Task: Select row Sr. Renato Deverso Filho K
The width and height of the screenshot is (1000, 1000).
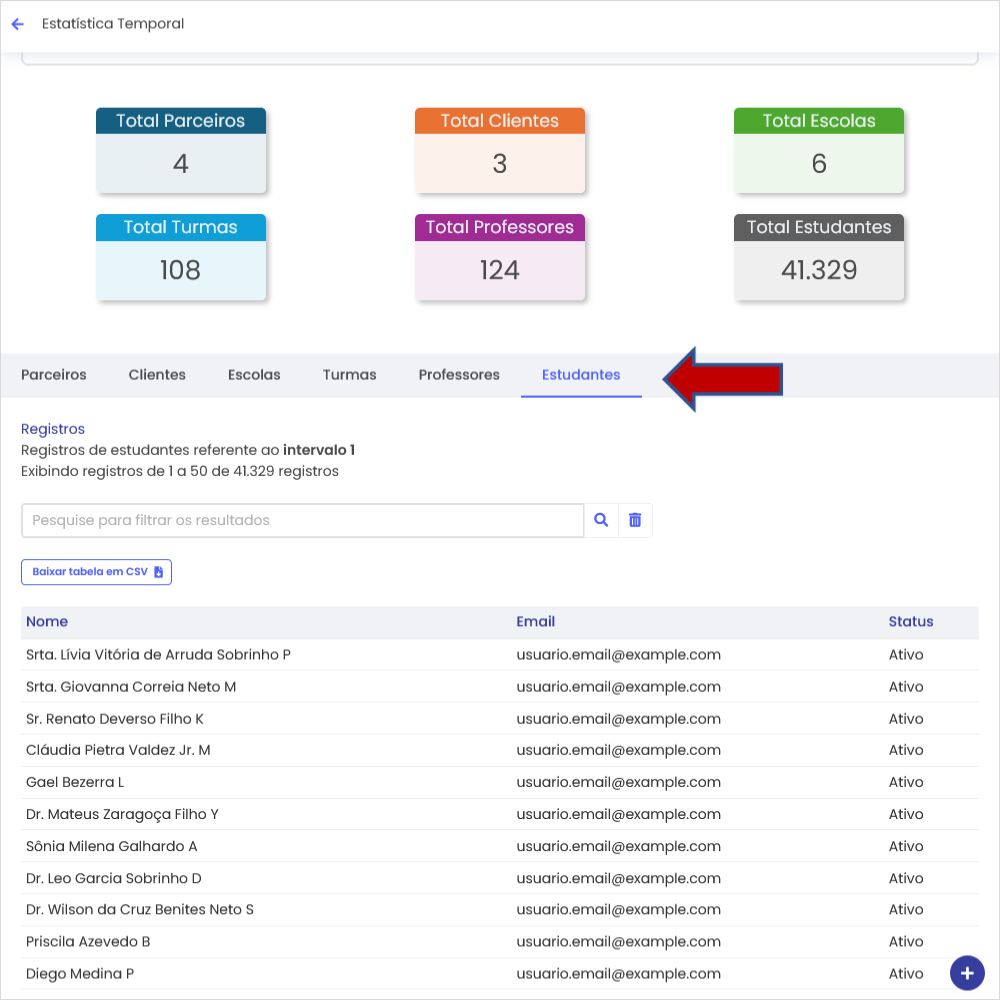Action: tap(500, 719)
